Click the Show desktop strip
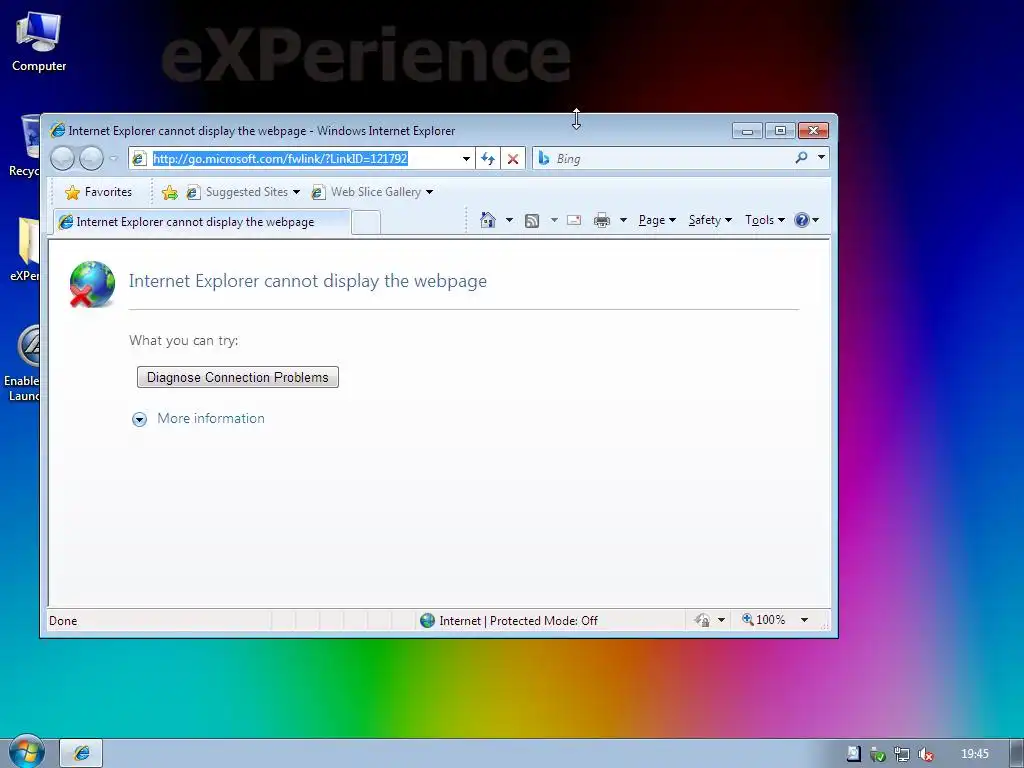 1016,753
